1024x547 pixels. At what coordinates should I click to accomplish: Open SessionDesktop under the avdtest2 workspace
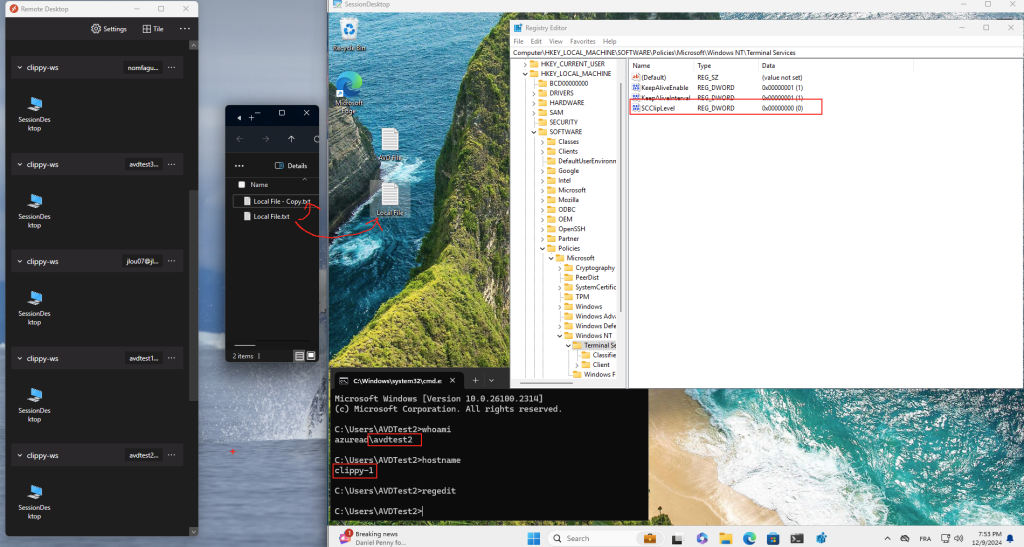coord(35,503)
